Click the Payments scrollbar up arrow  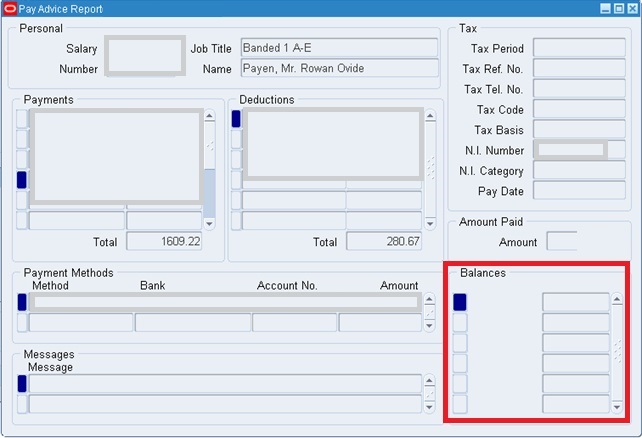[x=209, y=116]
